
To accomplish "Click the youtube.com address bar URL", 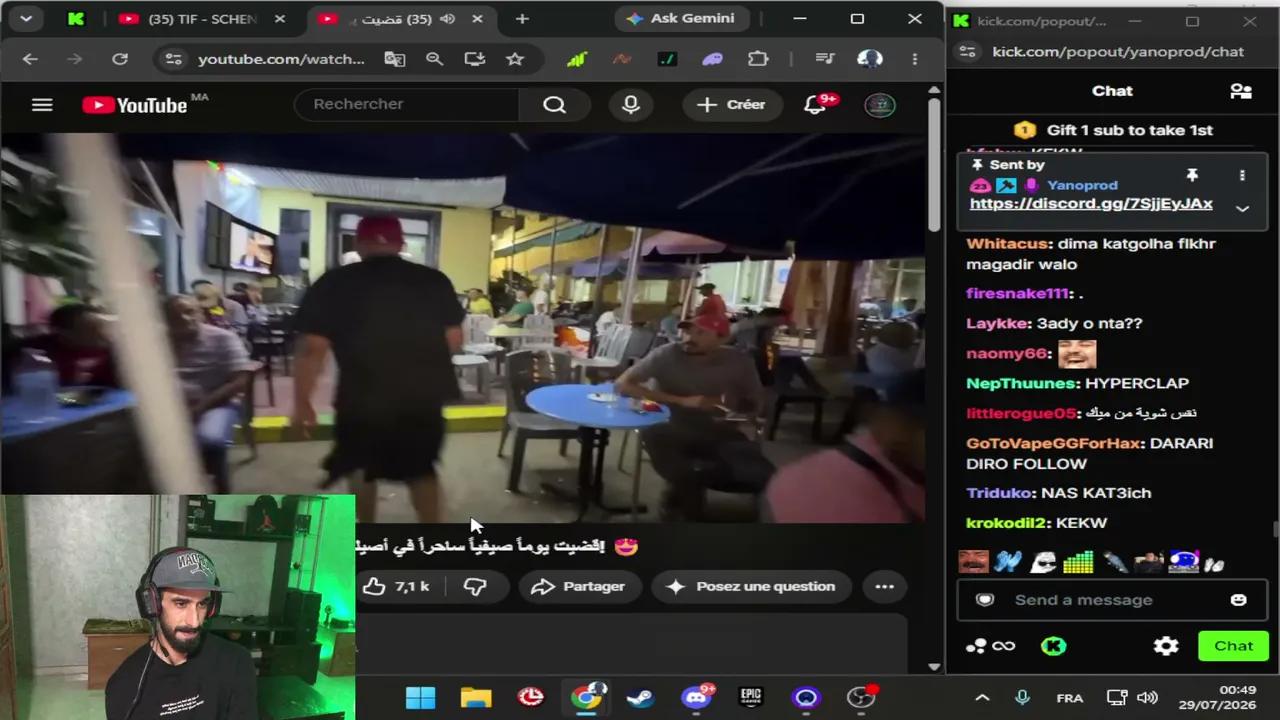I will 281,59.
